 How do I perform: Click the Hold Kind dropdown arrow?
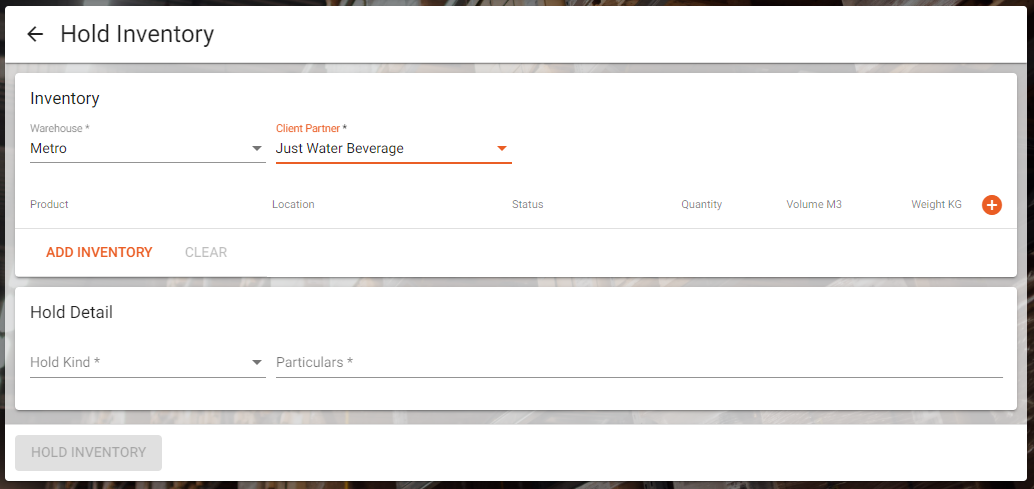point(257,362)
